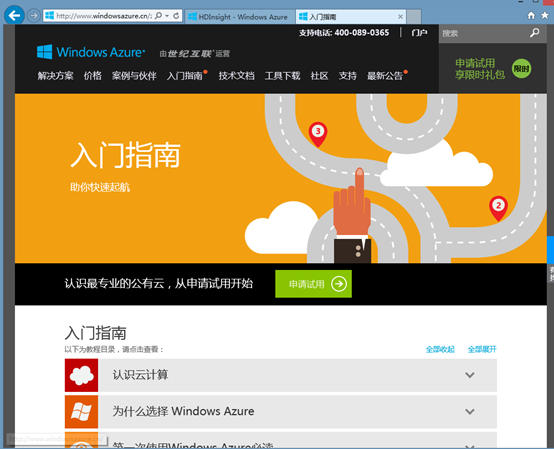This screenshot has width=554, height=449.
Task: Click the 由世纪互联运营 operator logo
Action: pos(194,54)
